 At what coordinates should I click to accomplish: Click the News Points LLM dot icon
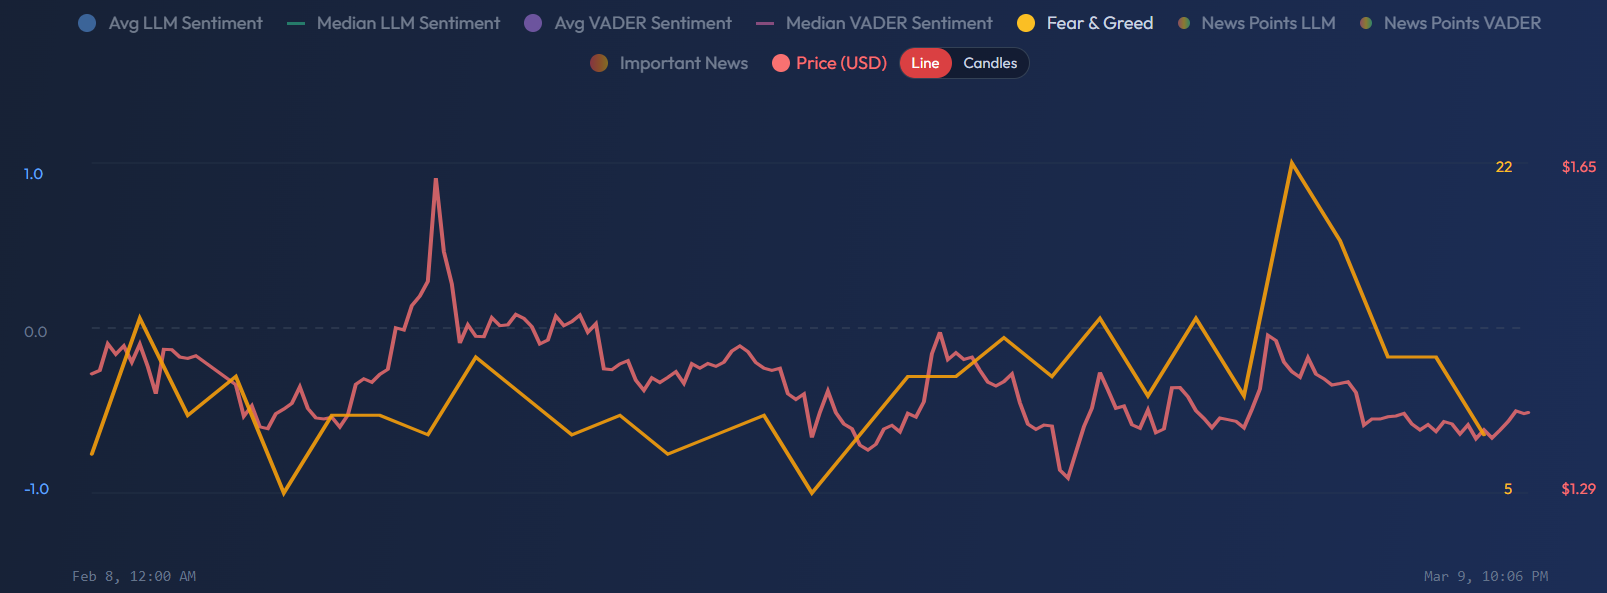[1184, 22]
